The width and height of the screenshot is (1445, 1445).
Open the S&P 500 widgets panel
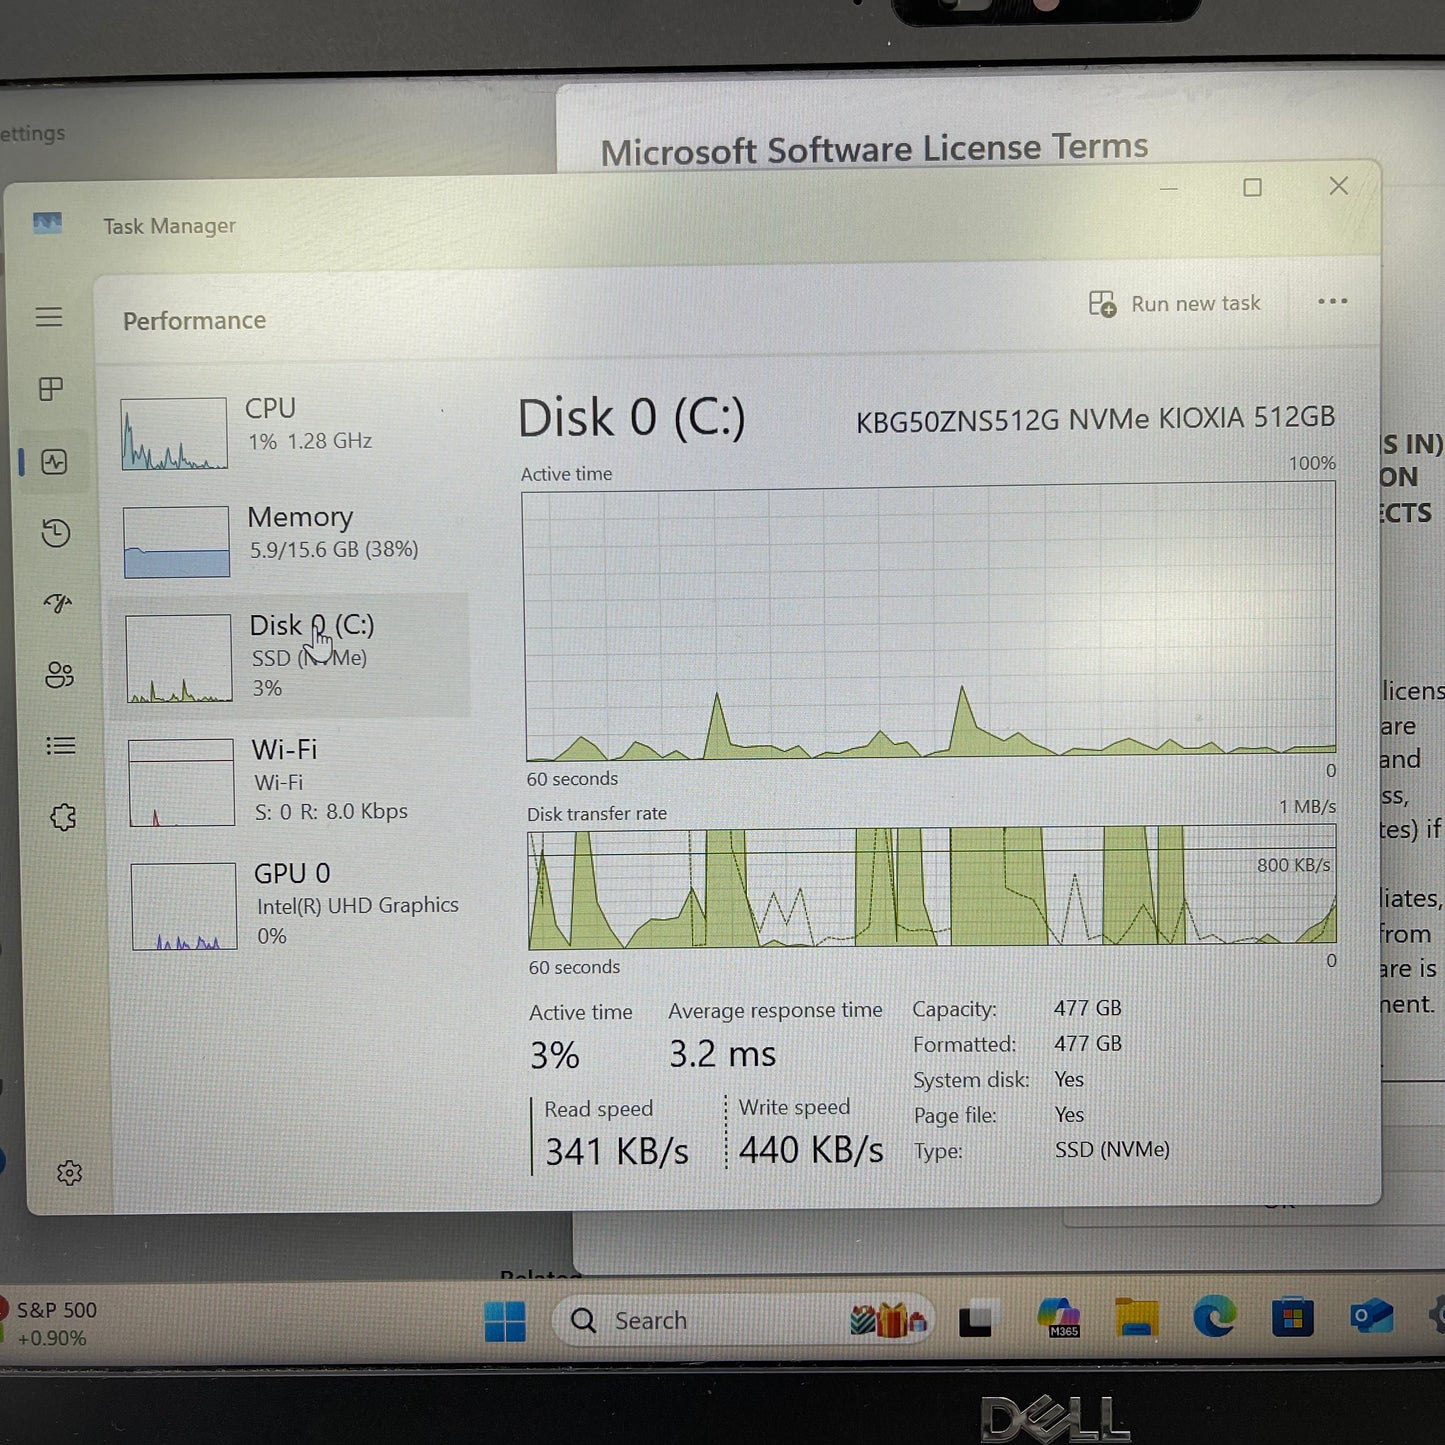pyautogui.click(x=55, y=1320)
